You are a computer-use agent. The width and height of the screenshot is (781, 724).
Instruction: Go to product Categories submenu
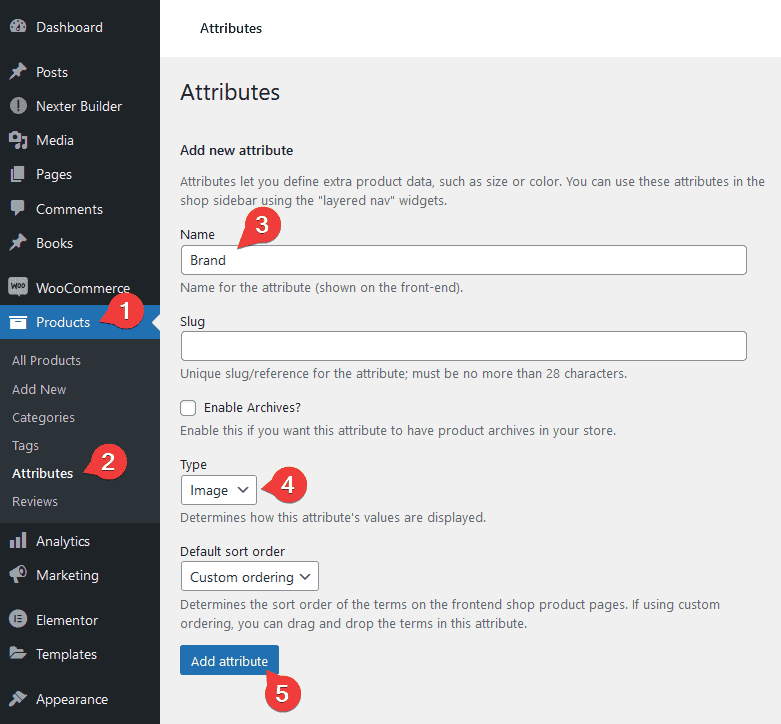(43, 417)
